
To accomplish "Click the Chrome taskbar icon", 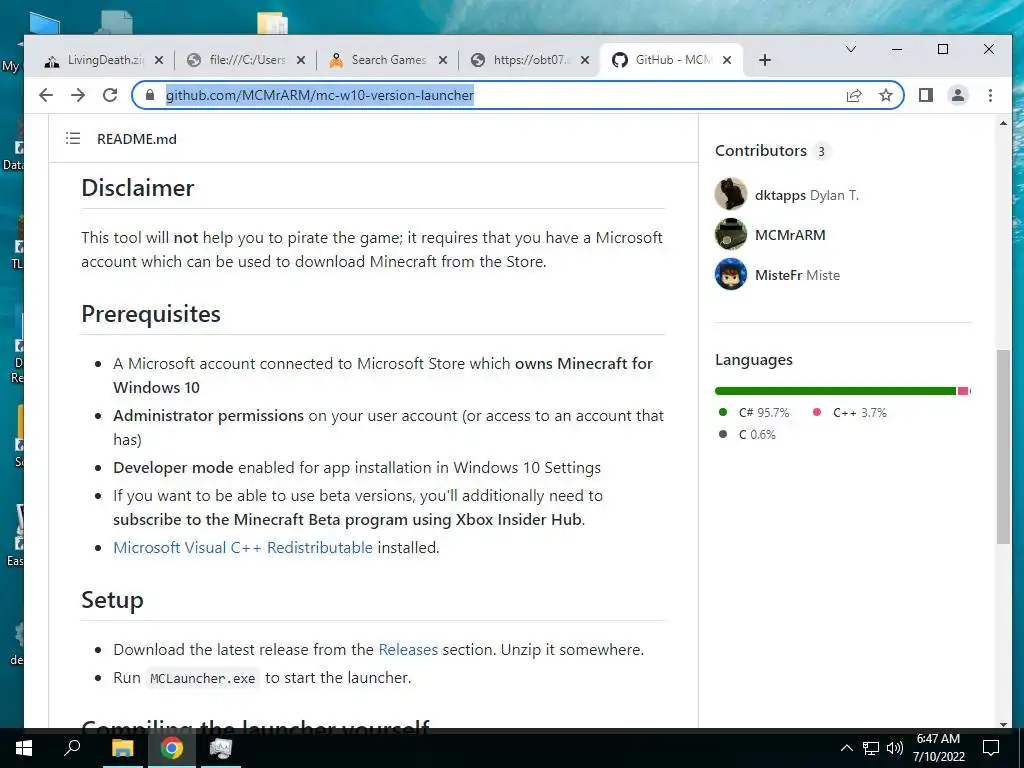I will [x=172, y=748].
